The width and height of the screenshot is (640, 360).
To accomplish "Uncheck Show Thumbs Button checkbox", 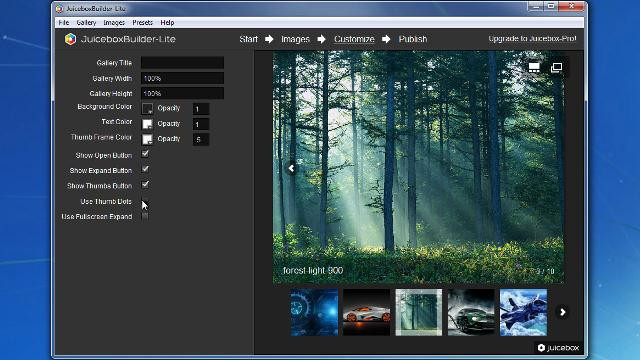I will [x=145, y=184].
